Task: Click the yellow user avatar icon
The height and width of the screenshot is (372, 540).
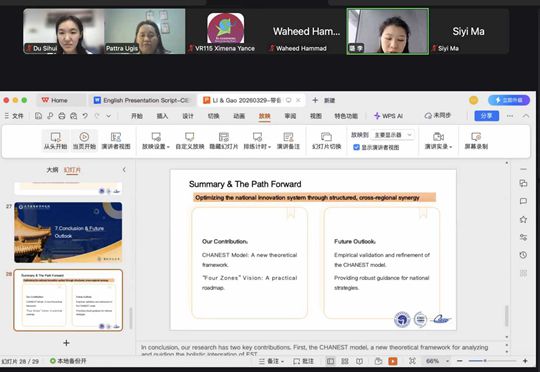Action: click(474, 100)
